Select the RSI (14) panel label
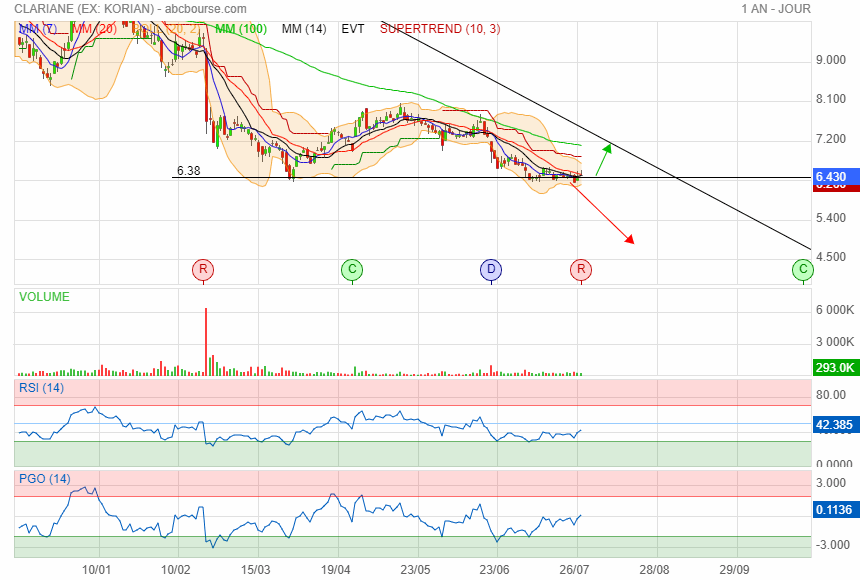Viewport: 860px width, 580px height. point(42,388)
